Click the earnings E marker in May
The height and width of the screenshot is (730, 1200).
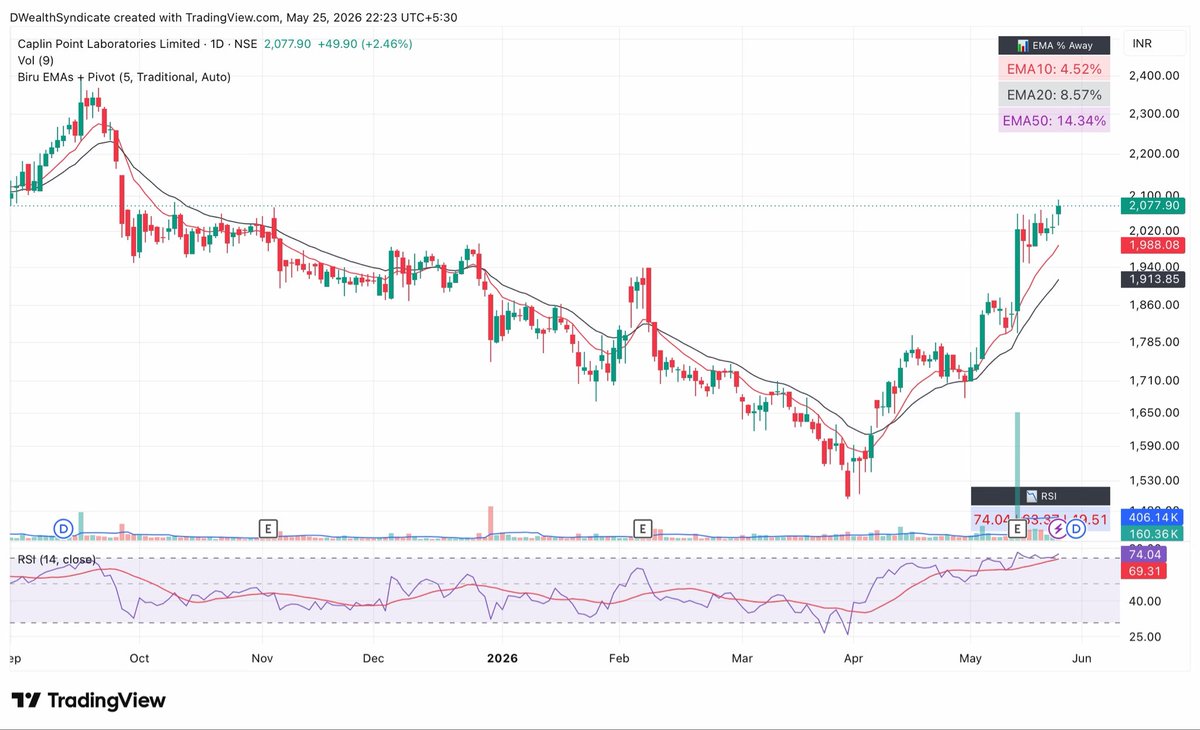pyautogui.click(x=1018, y=527)
